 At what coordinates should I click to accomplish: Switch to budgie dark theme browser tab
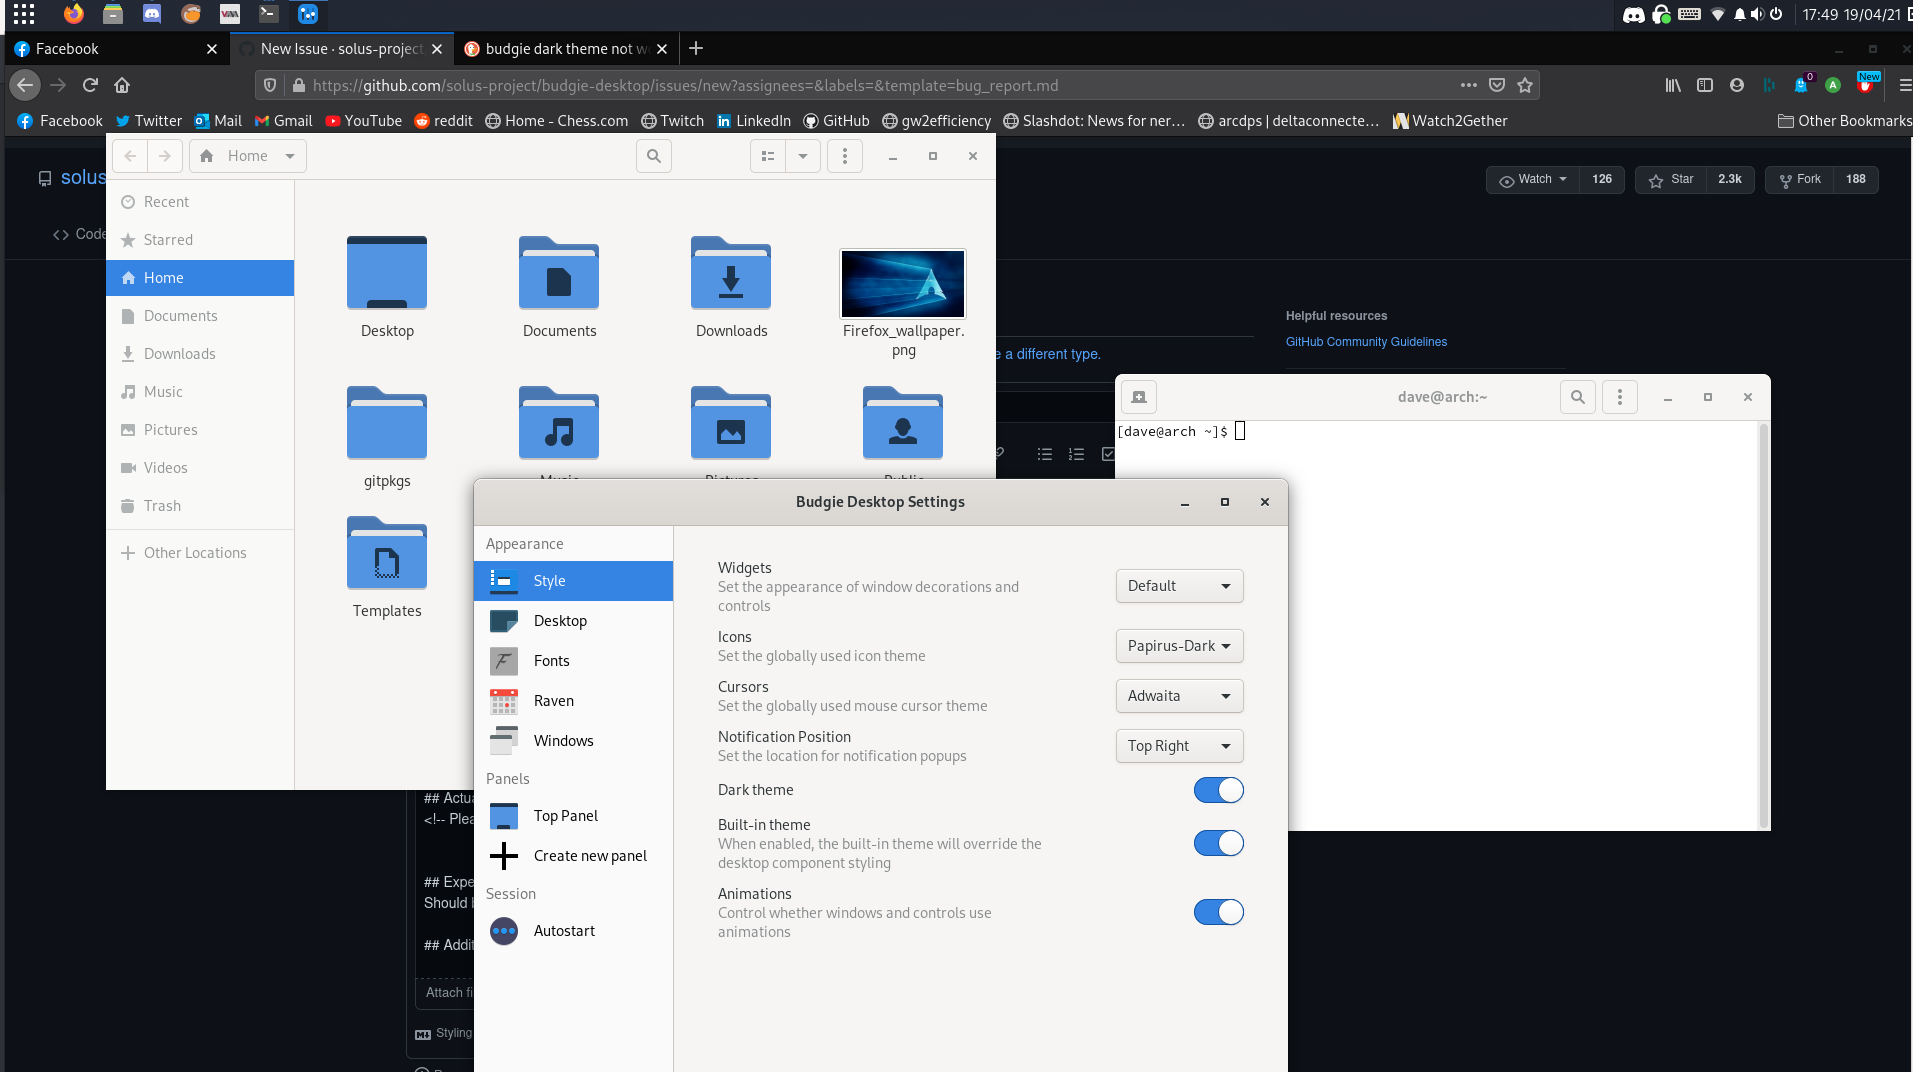566,48
